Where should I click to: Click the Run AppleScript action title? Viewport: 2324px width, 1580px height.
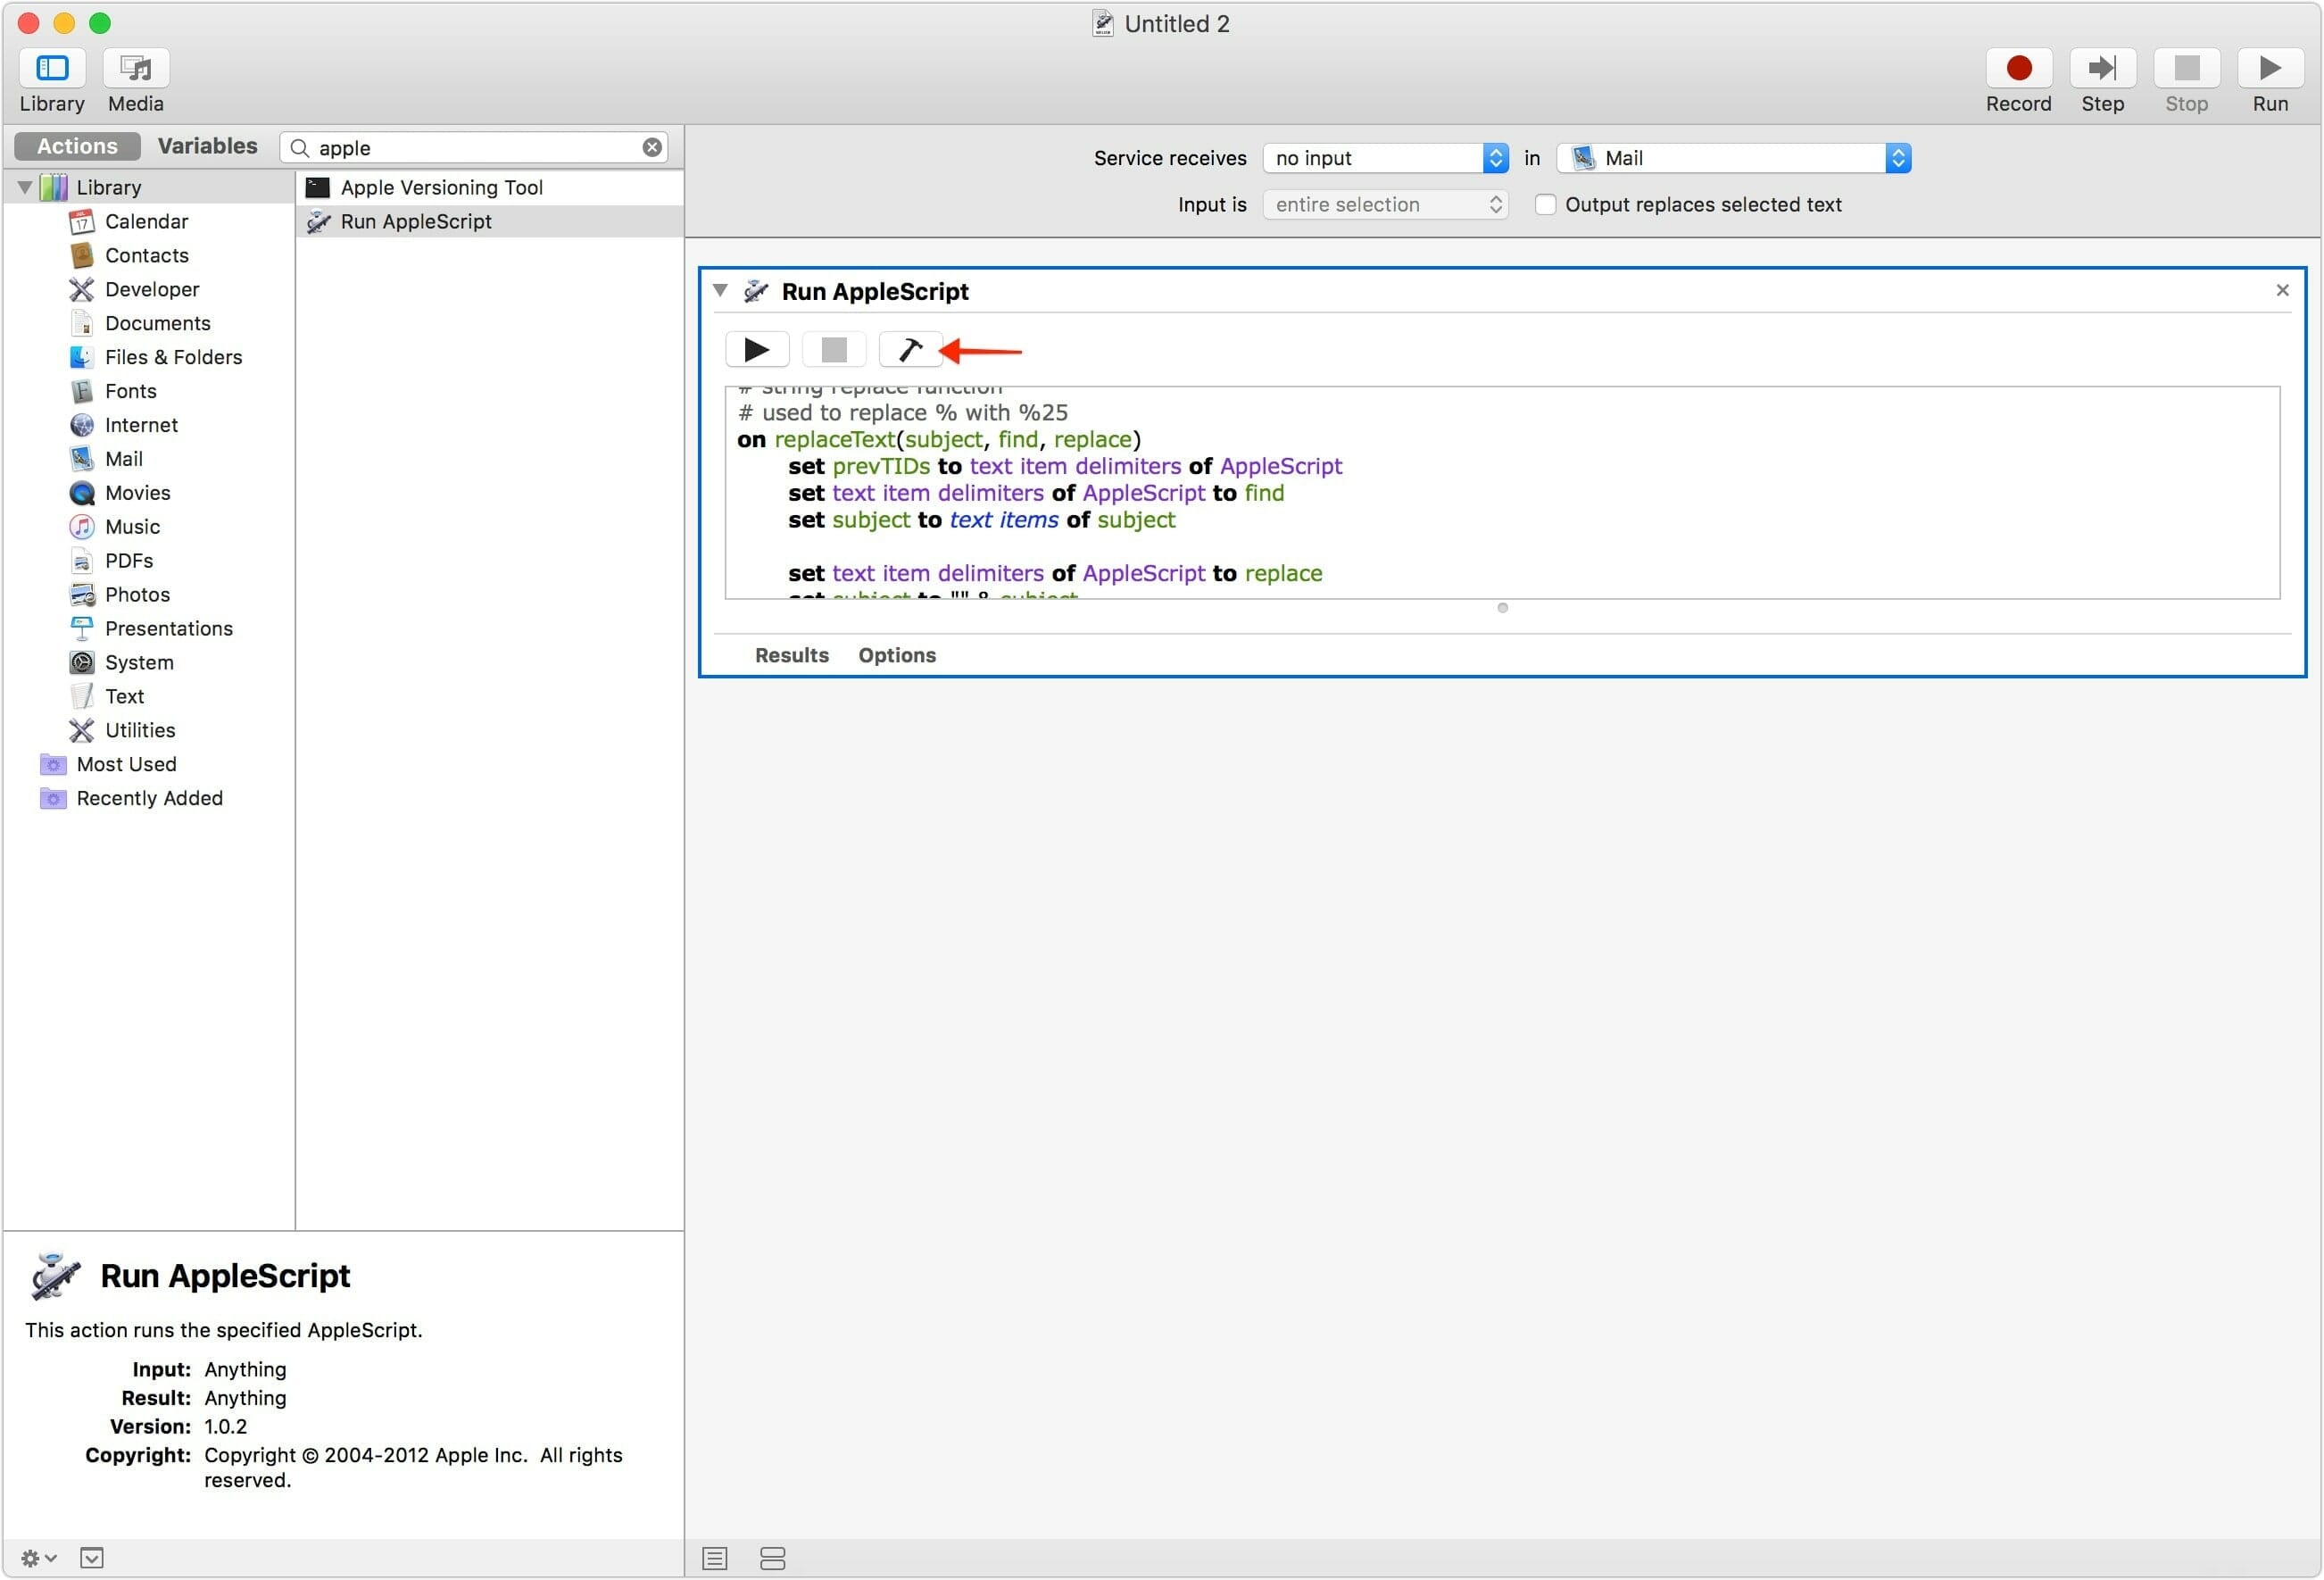pyautogui.click(x=874, y=291)
